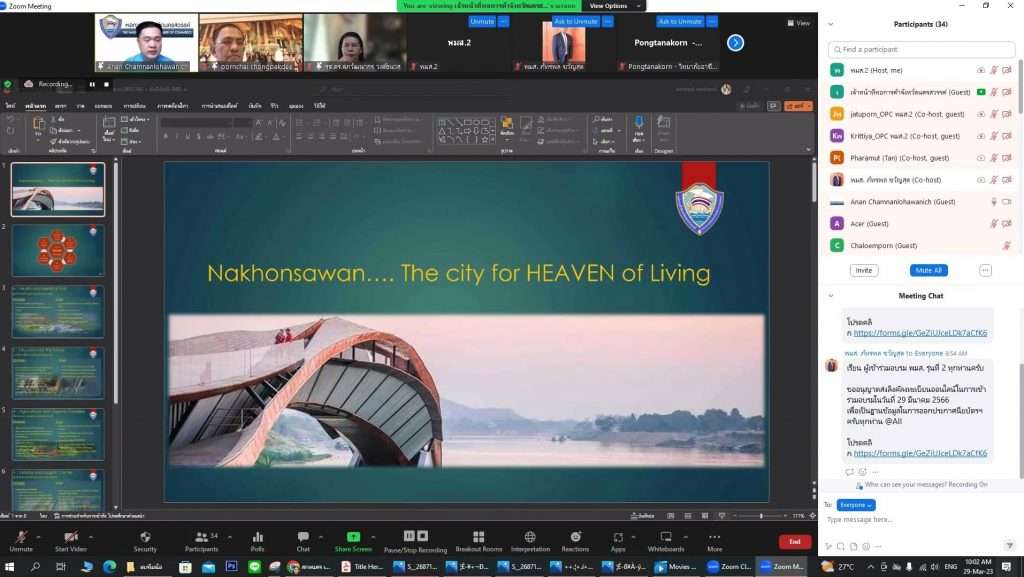This screenshot has width=1024, height=577.
Task: Click the Invite button
Action: click(864, 270)
